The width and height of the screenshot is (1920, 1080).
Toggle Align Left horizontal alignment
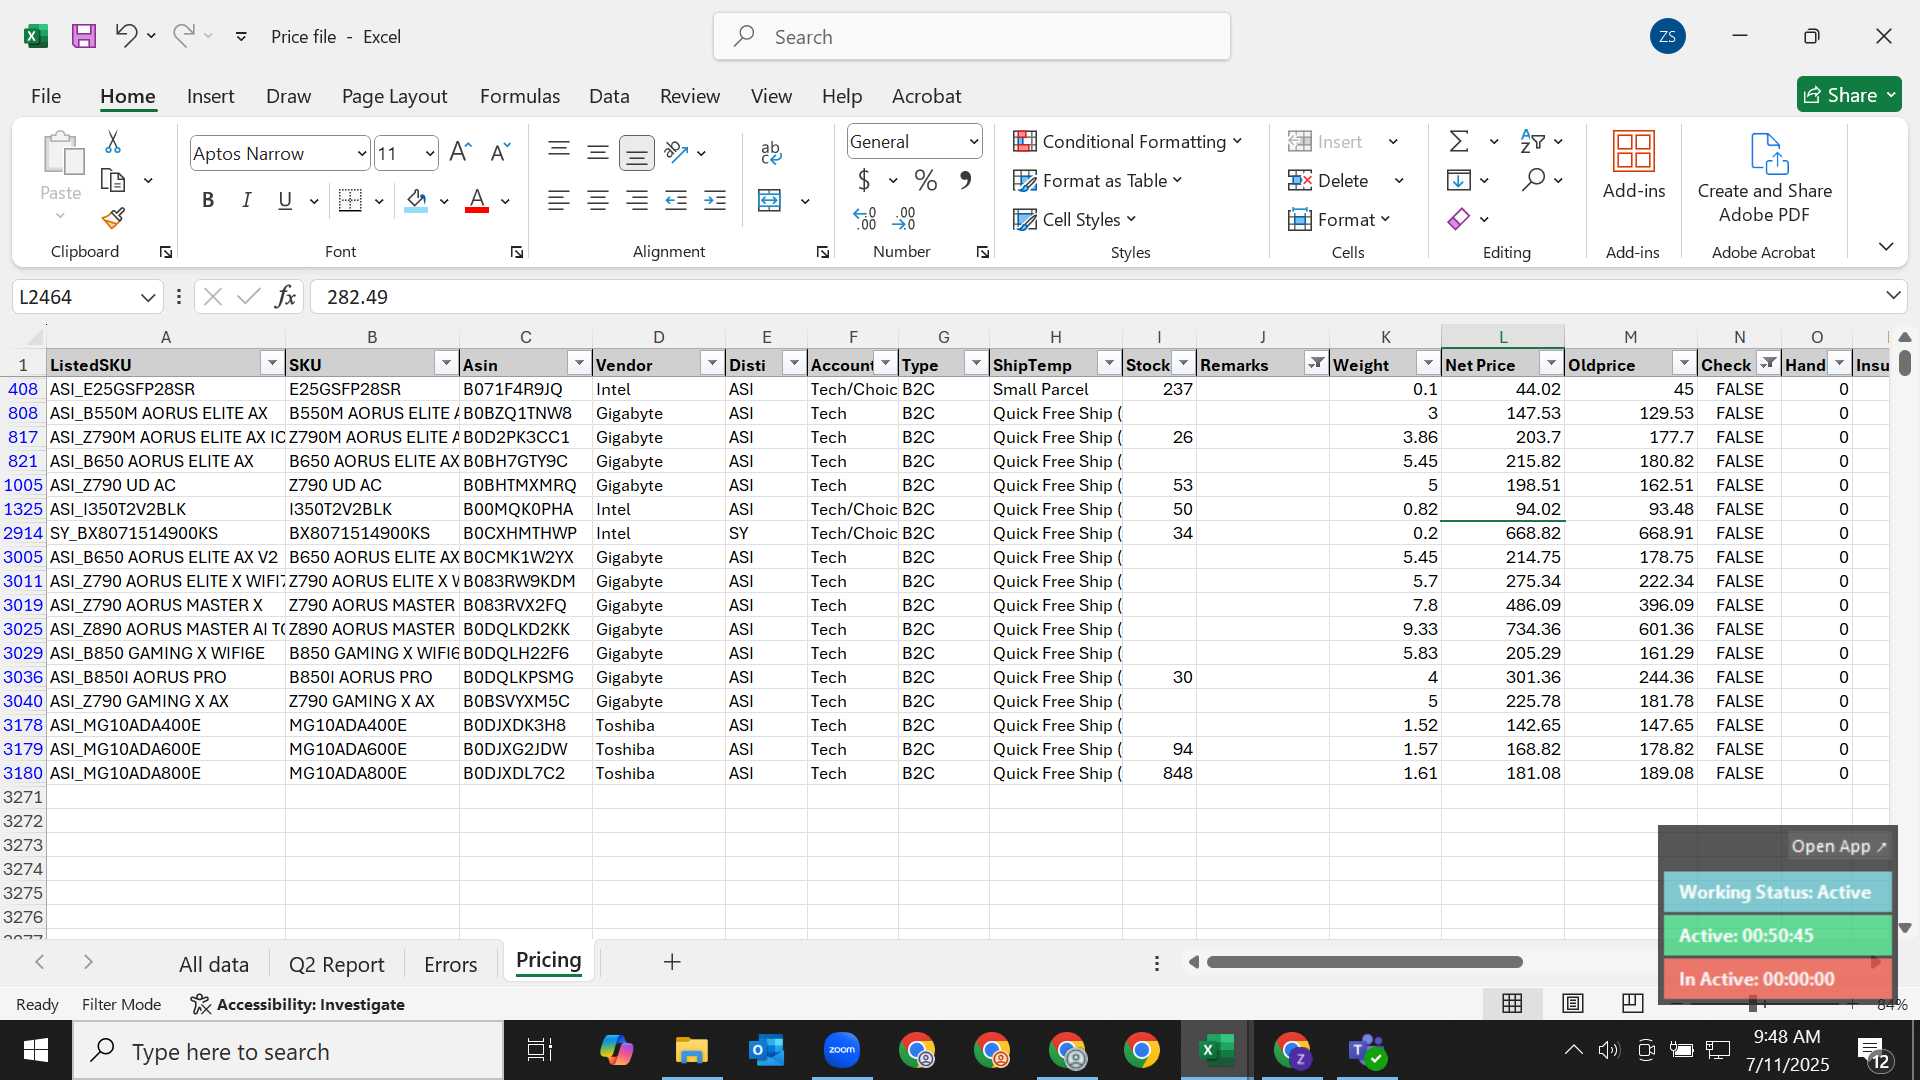point(558,201)
